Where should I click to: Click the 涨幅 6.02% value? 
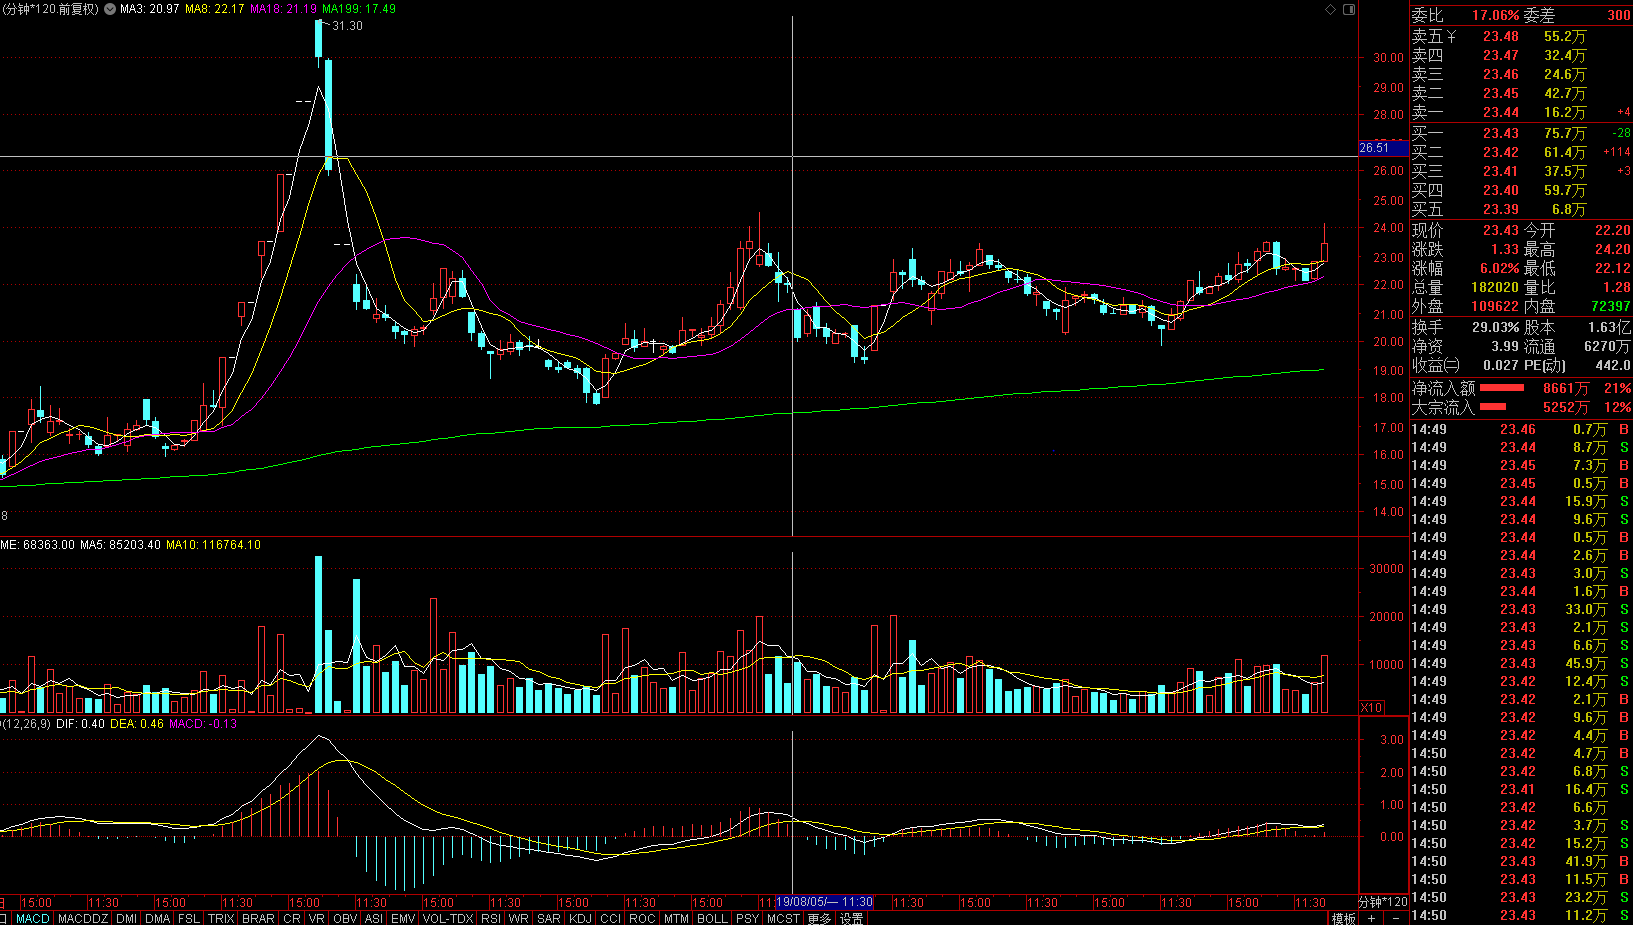click(x=1499, y=268)
